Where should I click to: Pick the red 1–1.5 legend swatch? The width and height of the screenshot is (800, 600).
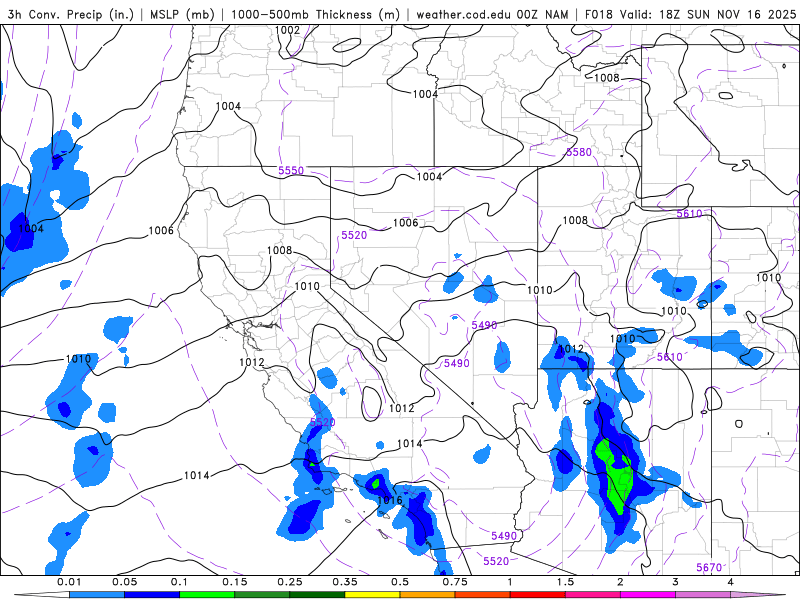pyautogui.click(x=538, y=595)
